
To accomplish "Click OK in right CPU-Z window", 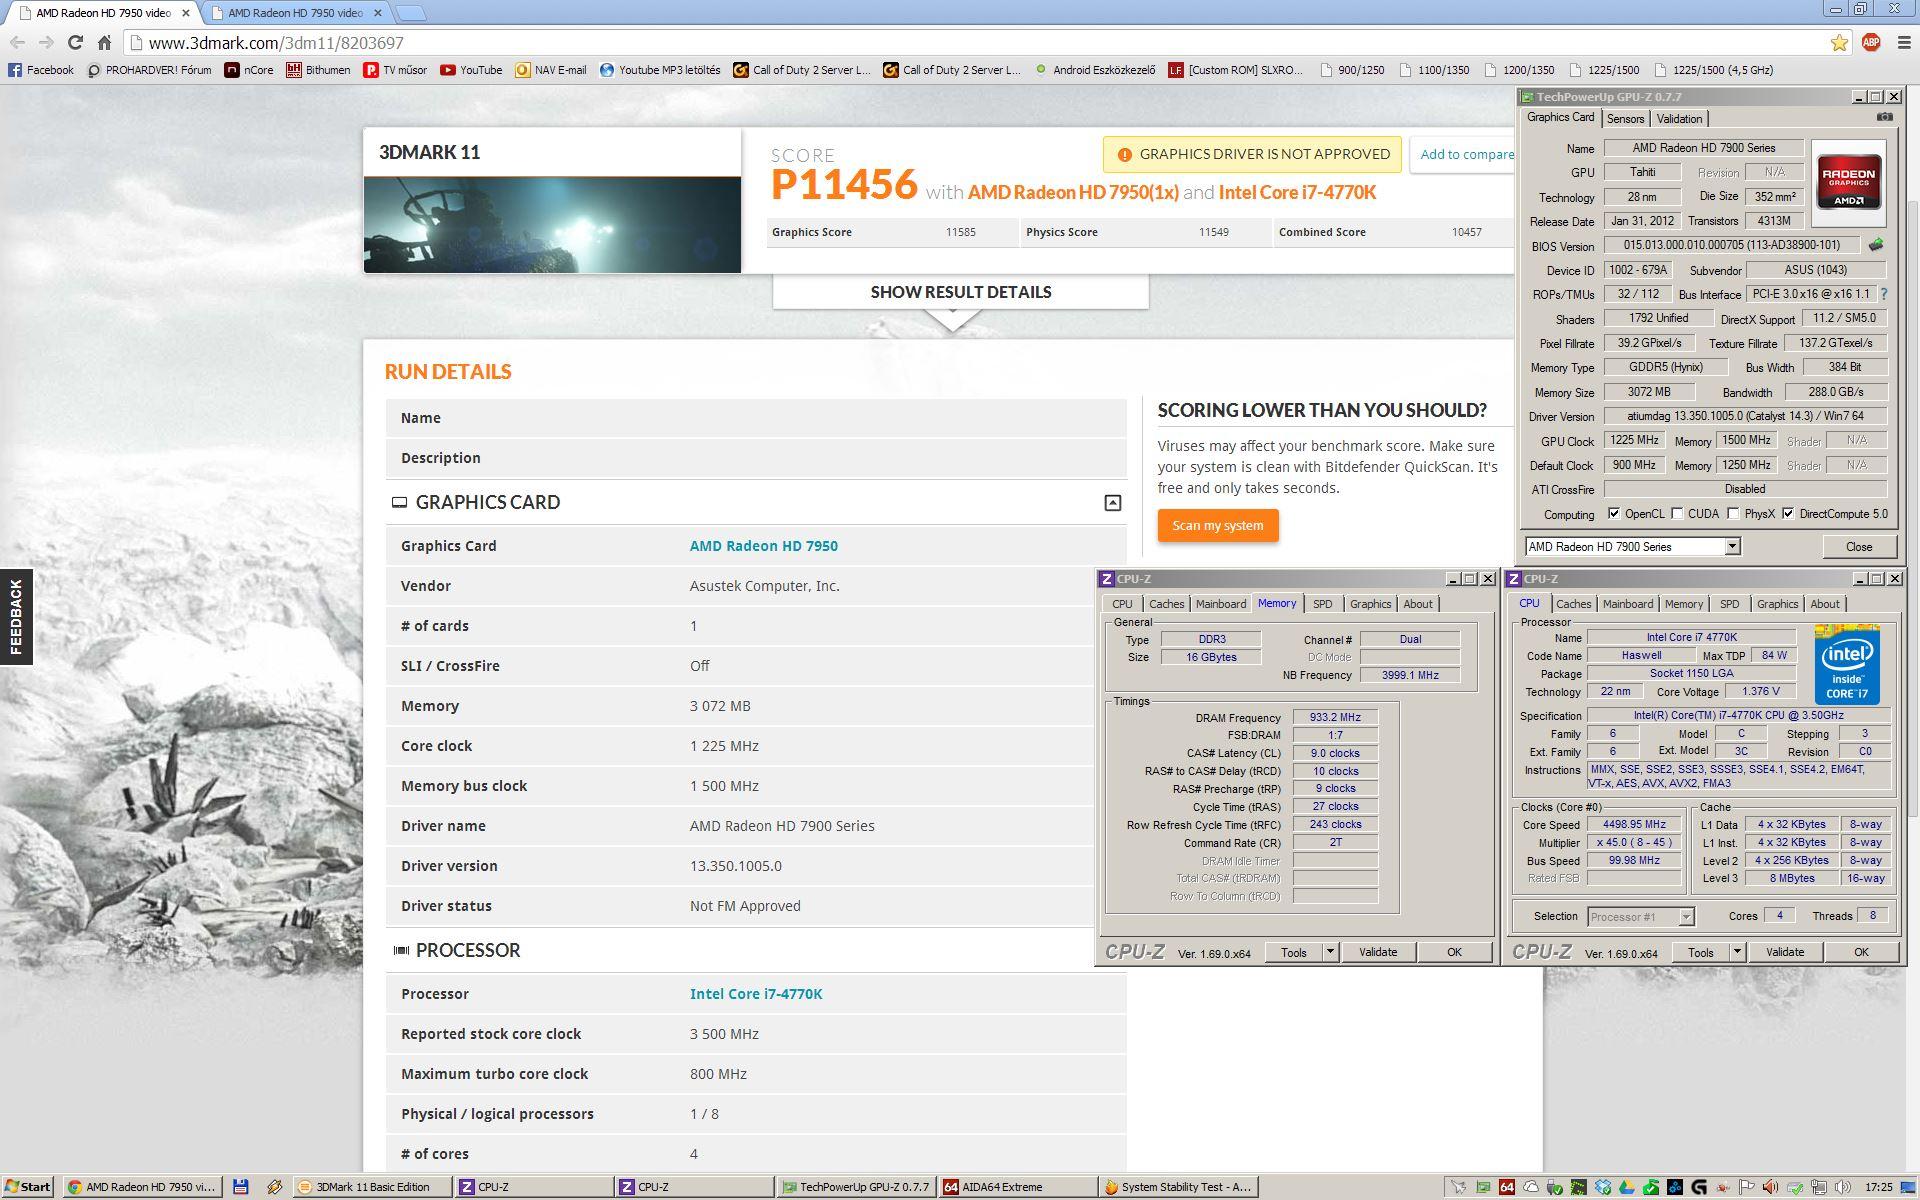I will click(x=1860, y=952).
